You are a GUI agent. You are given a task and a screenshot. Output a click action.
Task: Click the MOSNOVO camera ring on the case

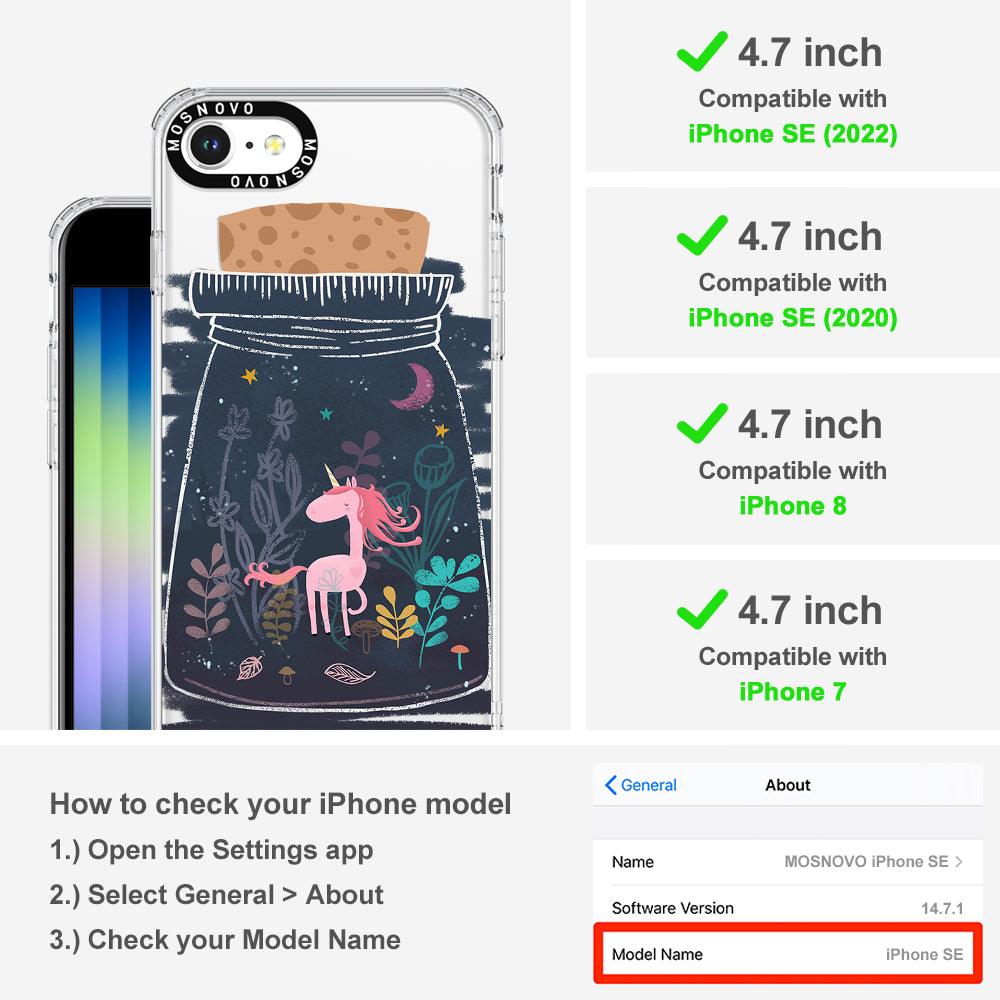pos(240,145)
